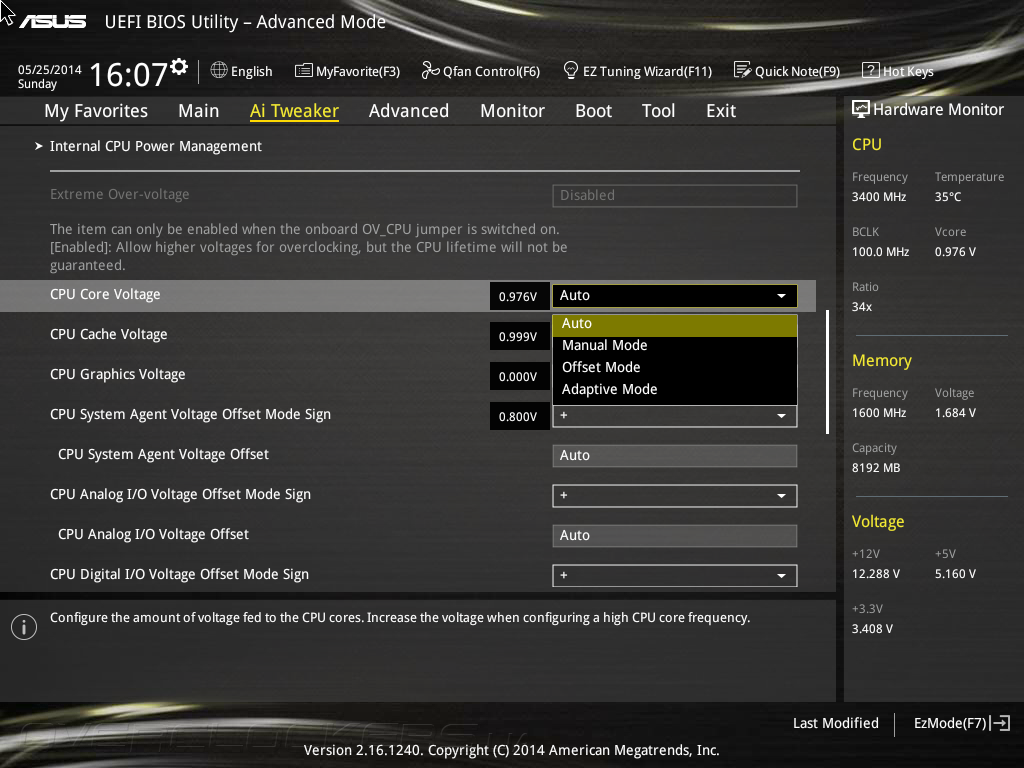1024x768 pixels.
Task: View Last Modified settings
Action: click(835, 723)
